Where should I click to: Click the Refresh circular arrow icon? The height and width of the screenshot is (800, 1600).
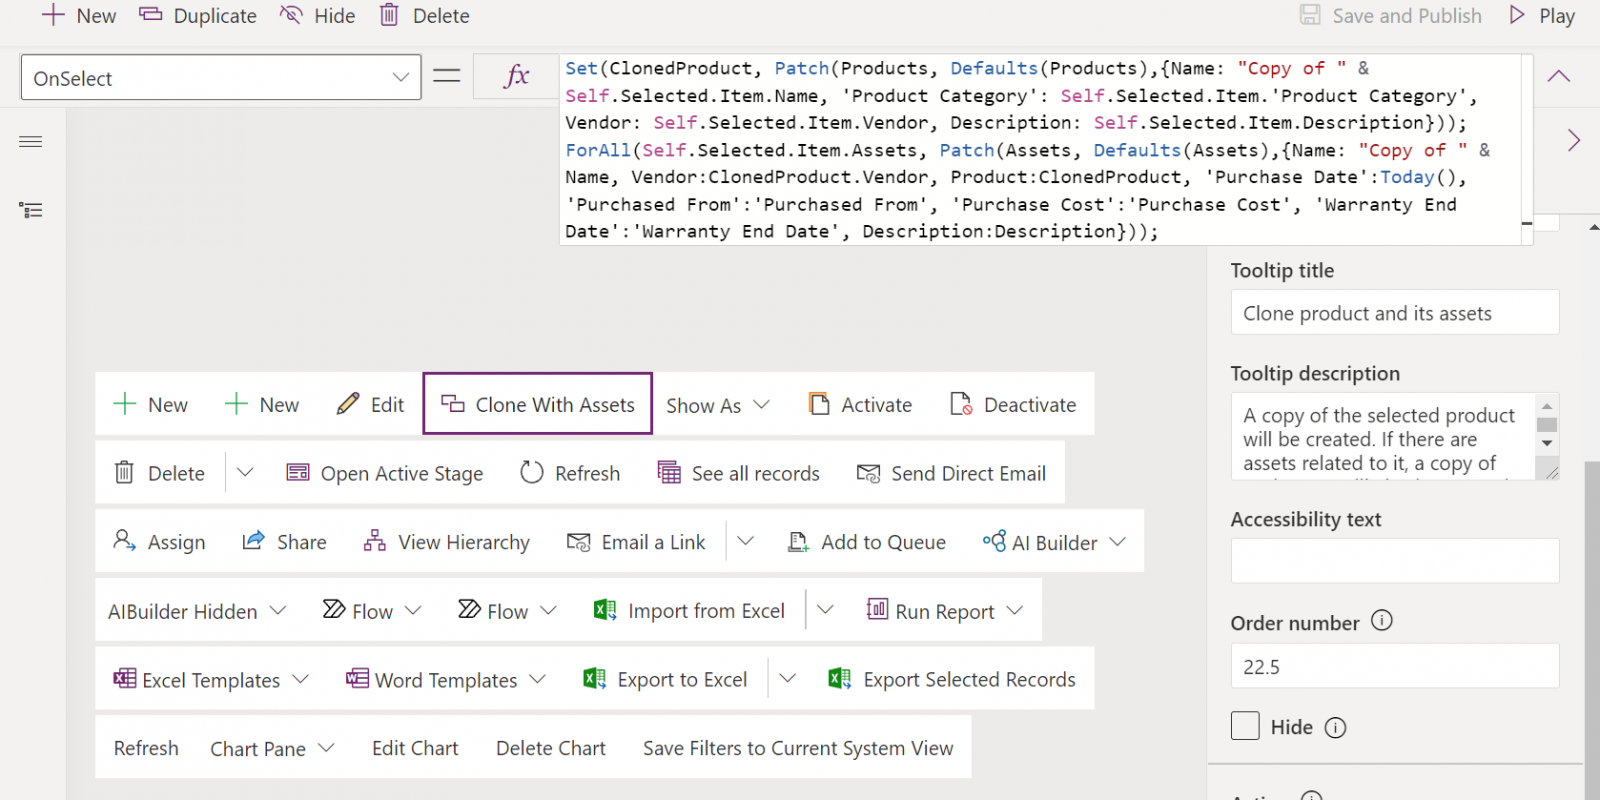(532, 473)
